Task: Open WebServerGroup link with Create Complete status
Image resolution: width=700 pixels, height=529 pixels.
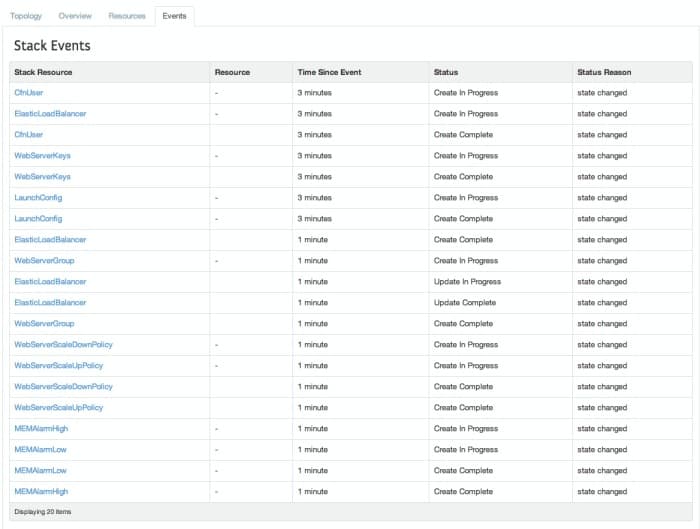Action: 44,324
